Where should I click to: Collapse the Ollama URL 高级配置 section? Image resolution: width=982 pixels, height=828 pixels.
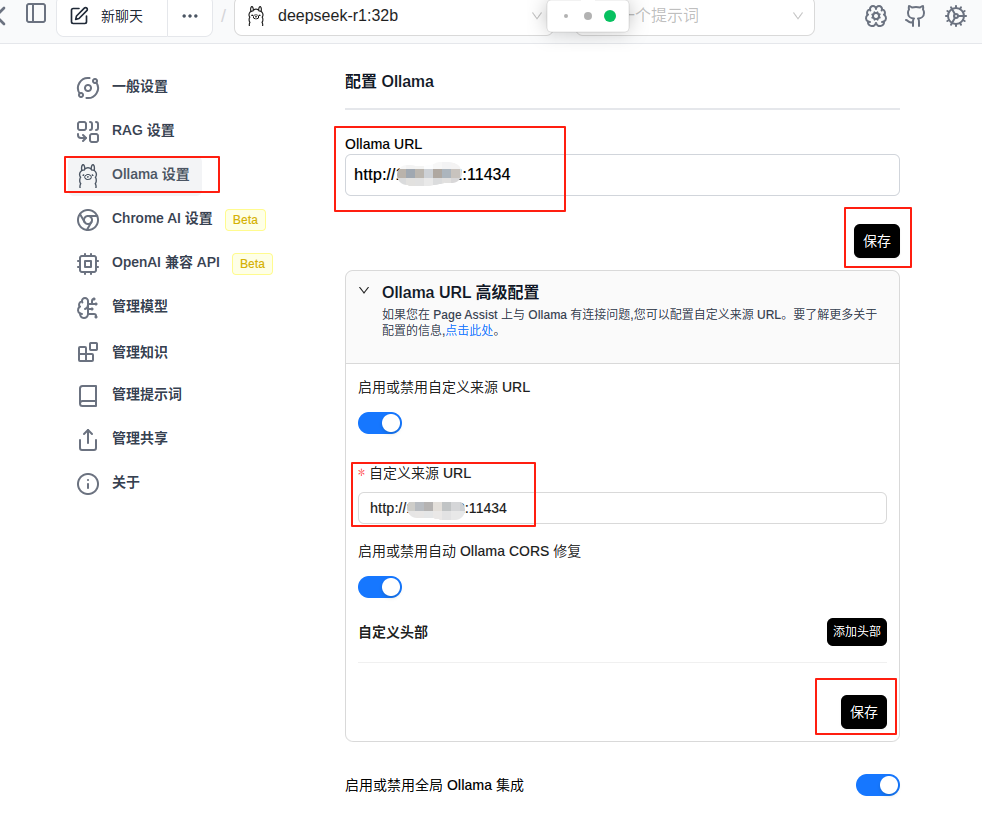[364, 291]
